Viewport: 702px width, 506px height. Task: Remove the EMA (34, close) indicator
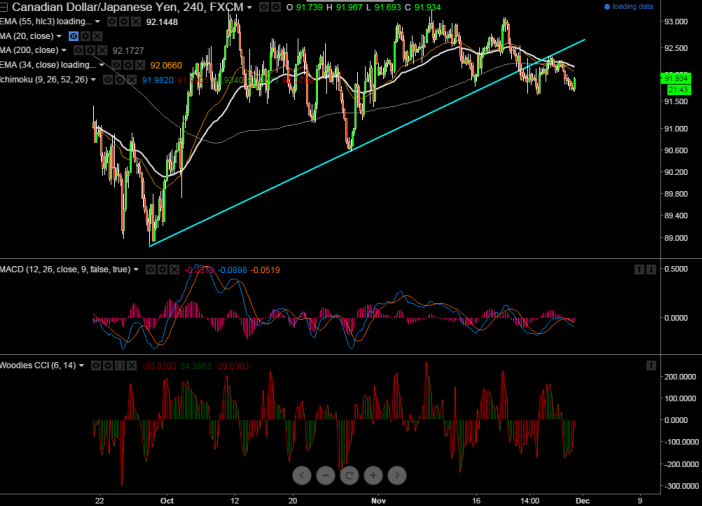point(140,65)
